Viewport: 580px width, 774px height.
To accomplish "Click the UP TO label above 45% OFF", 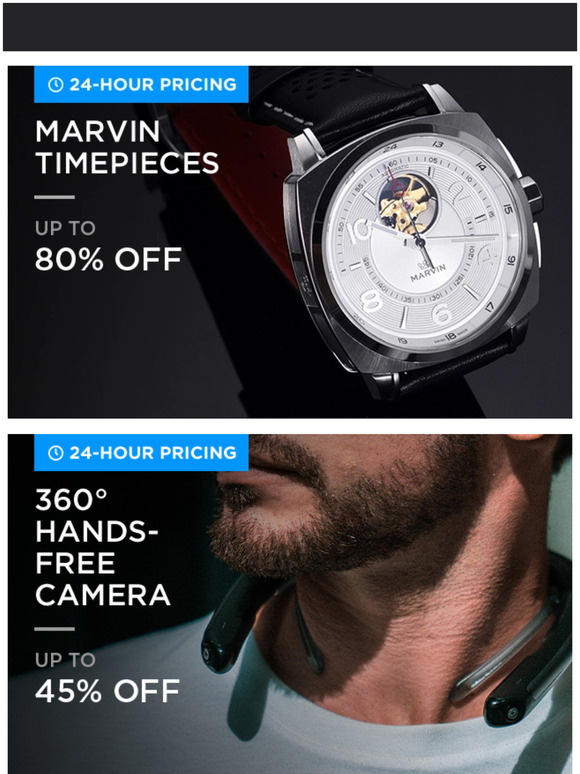I will (65, 660).
